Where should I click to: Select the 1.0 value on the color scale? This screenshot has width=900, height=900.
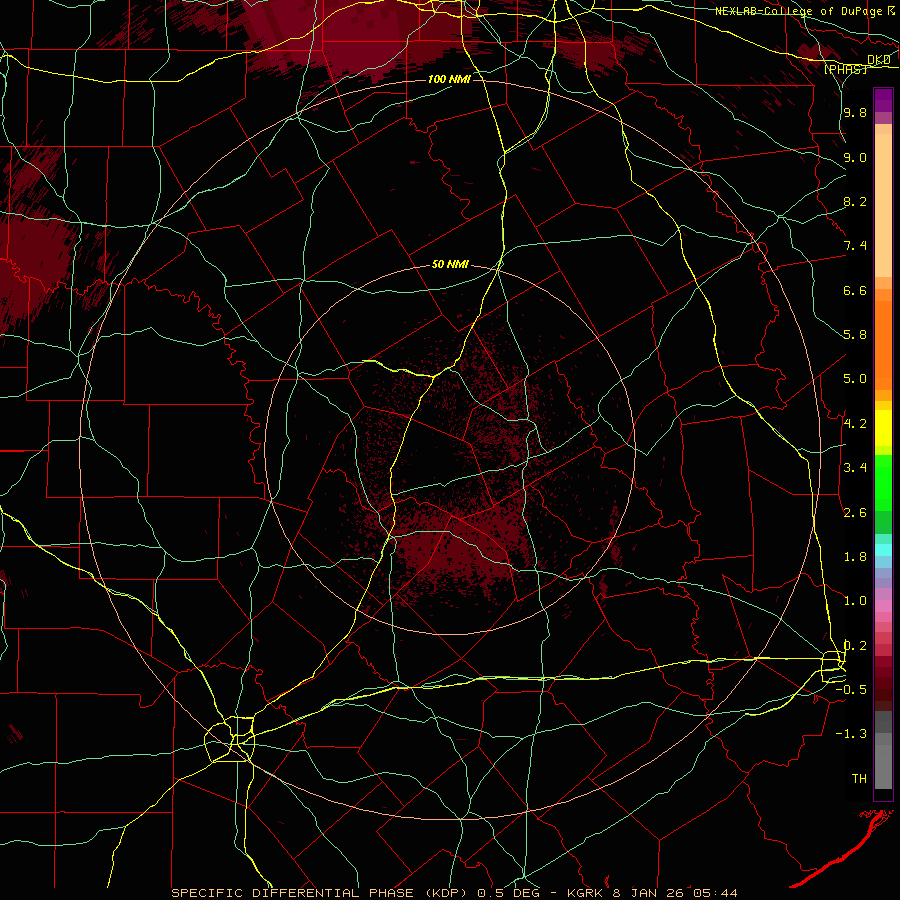[855, 601]
